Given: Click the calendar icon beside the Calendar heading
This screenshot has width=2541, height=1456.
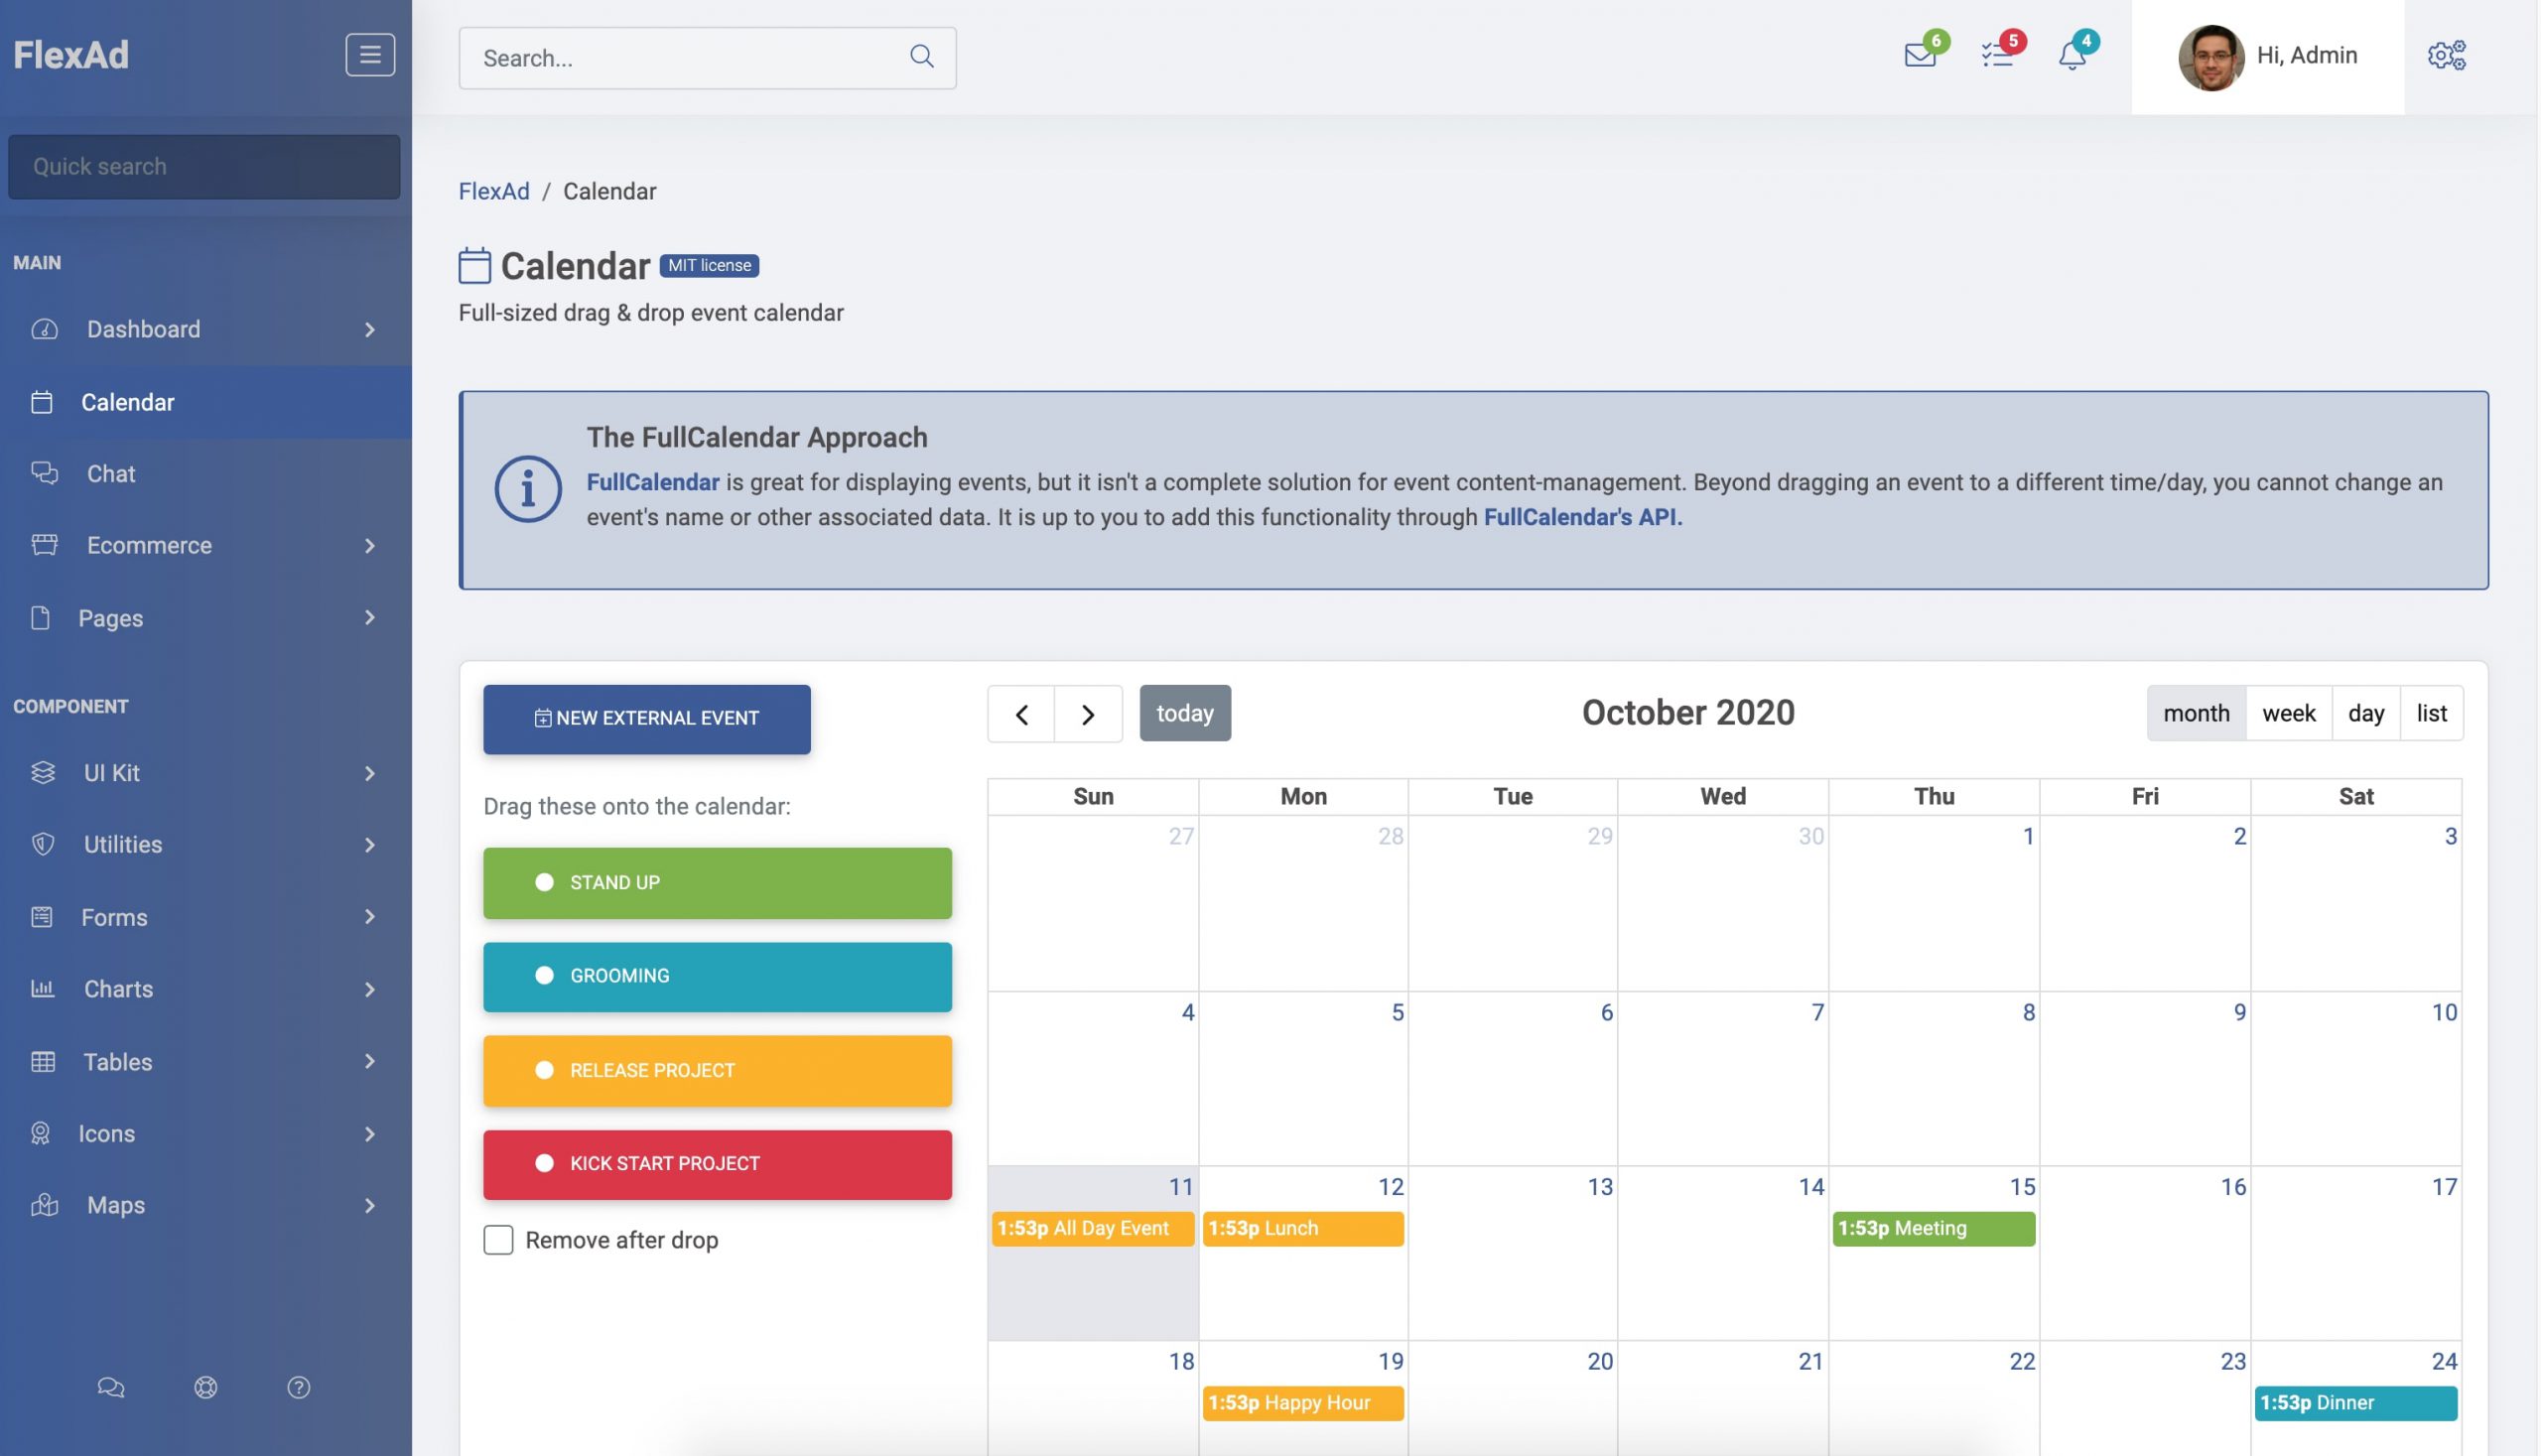Looking at the screenshot, I should coord(474,265).
